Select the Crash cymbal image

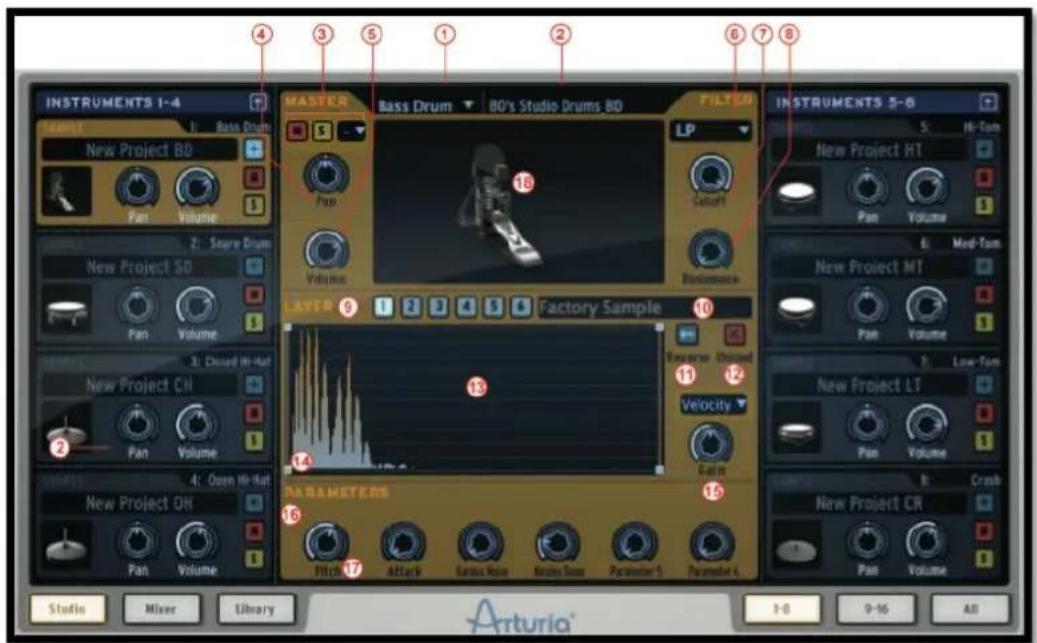[797, 545]
